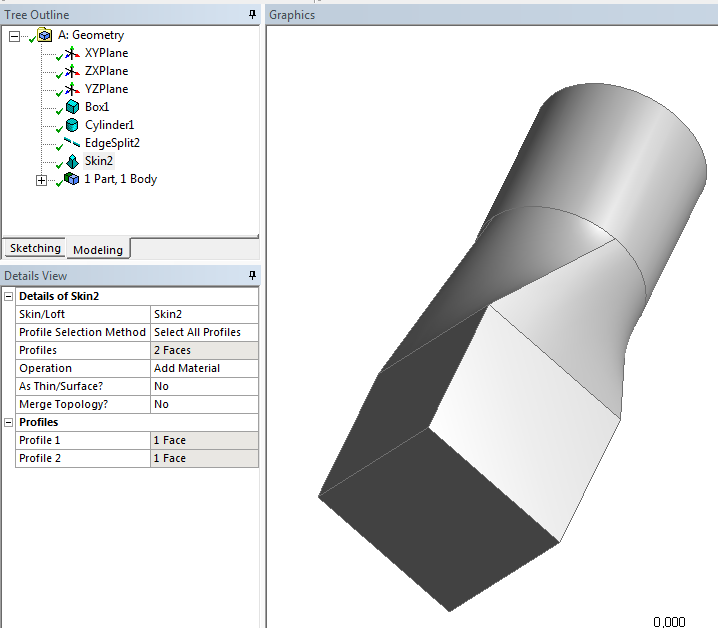Select Box1 in the tree outline

click(x=97, y=107)
